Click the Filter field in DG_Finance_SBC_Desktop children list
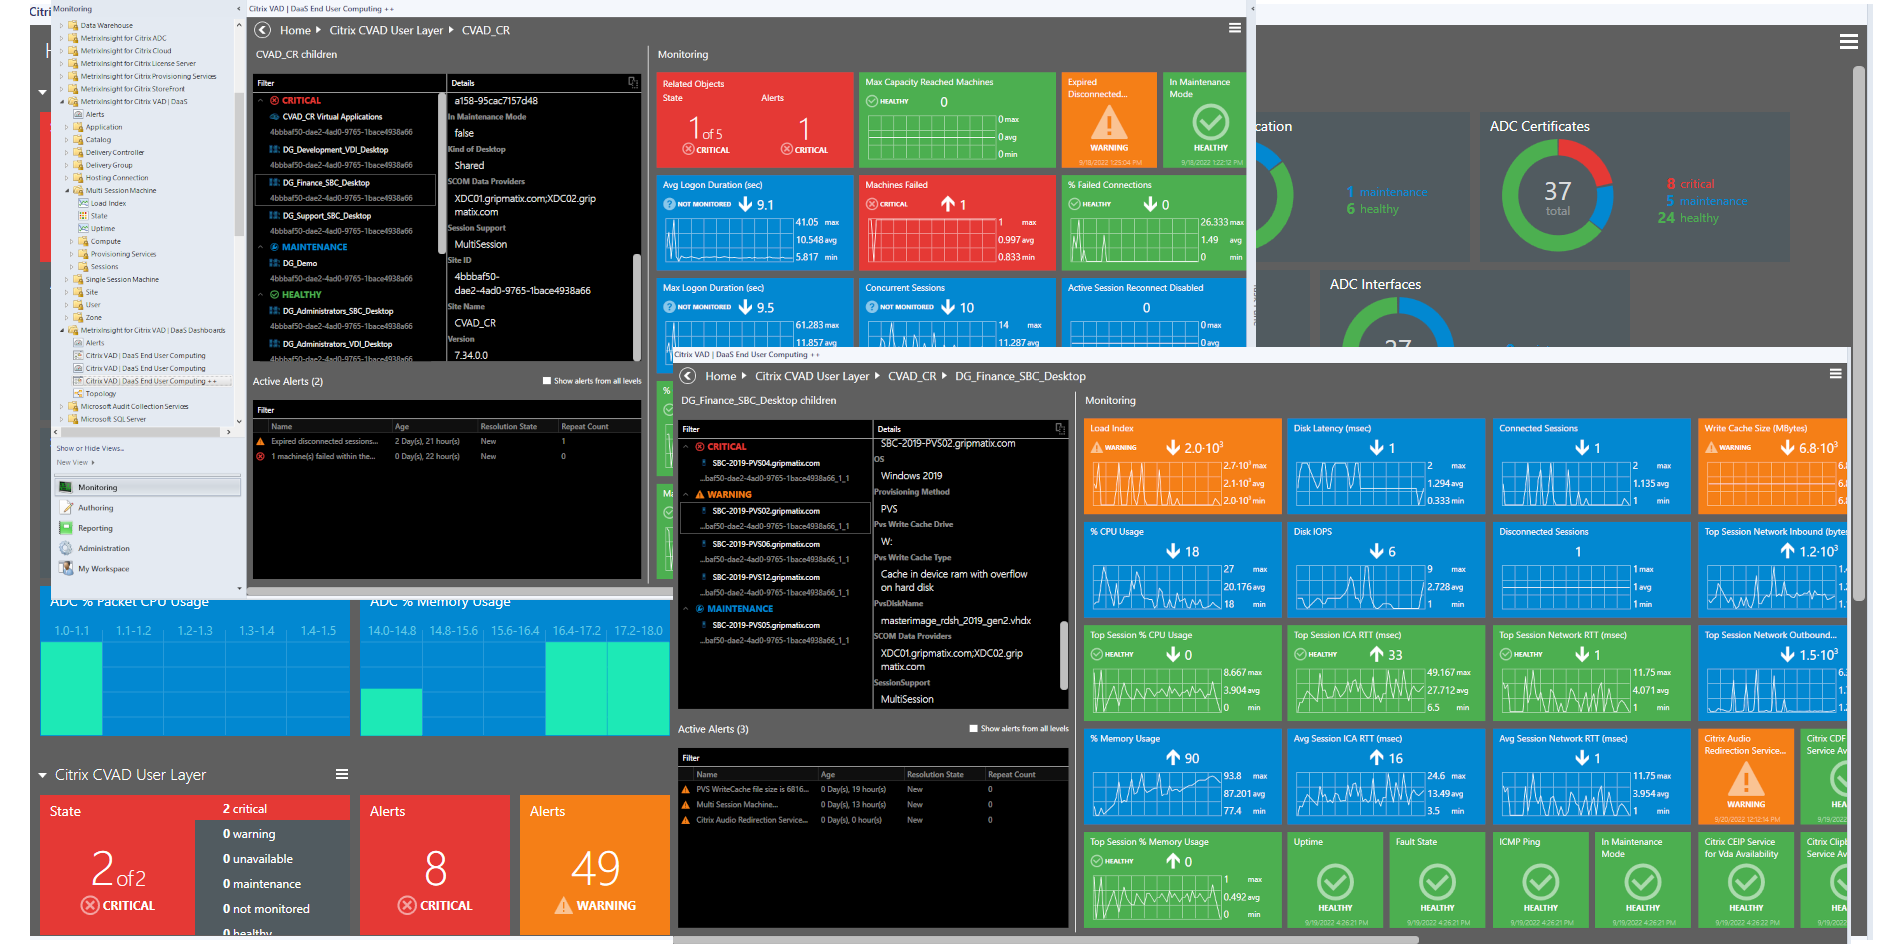The image size is (1904, 944). (x=776, y=428)
